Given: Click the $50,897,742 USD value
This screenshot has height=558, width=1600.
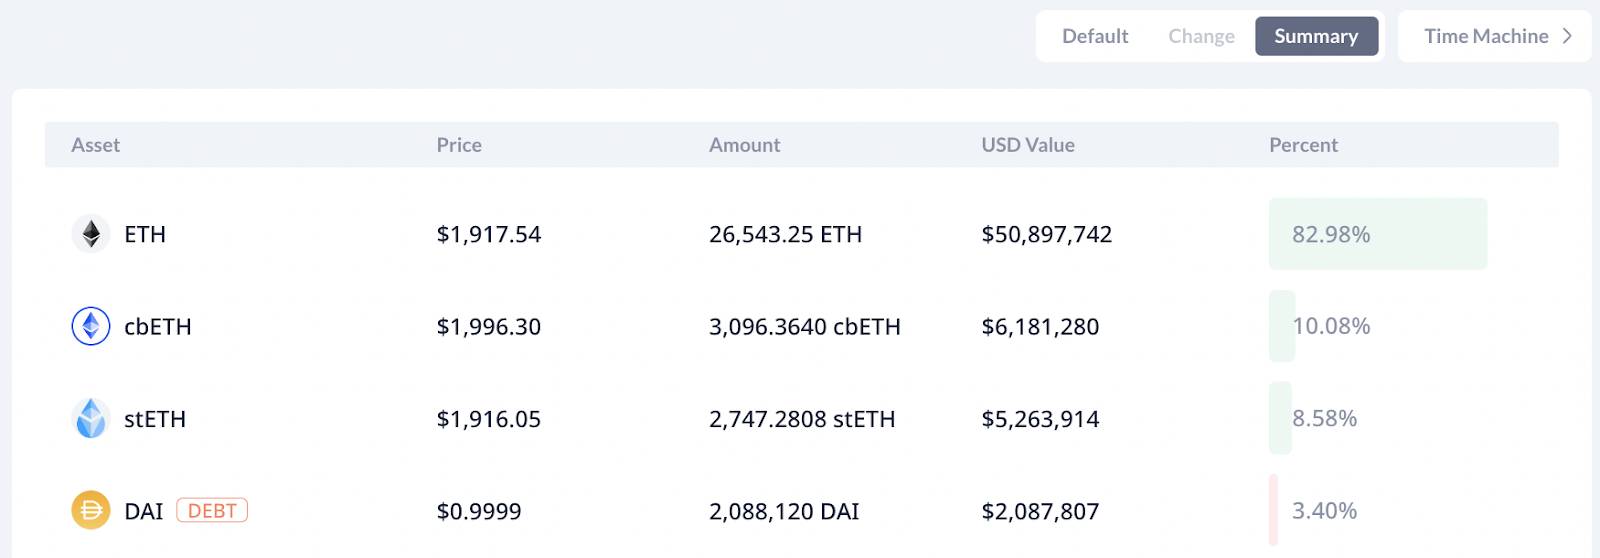Looking at the screenshot, I should [x=1047, y=234].
